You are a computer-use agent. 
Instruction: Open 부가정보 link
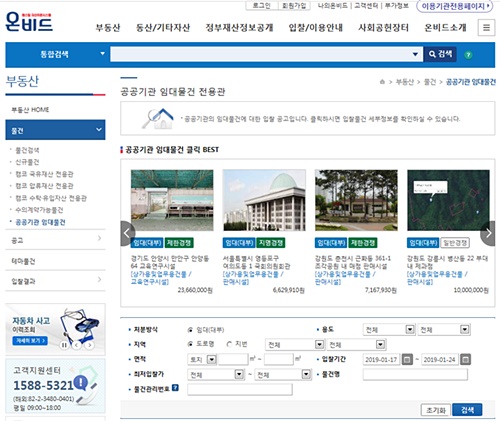(x=397, y=6)
